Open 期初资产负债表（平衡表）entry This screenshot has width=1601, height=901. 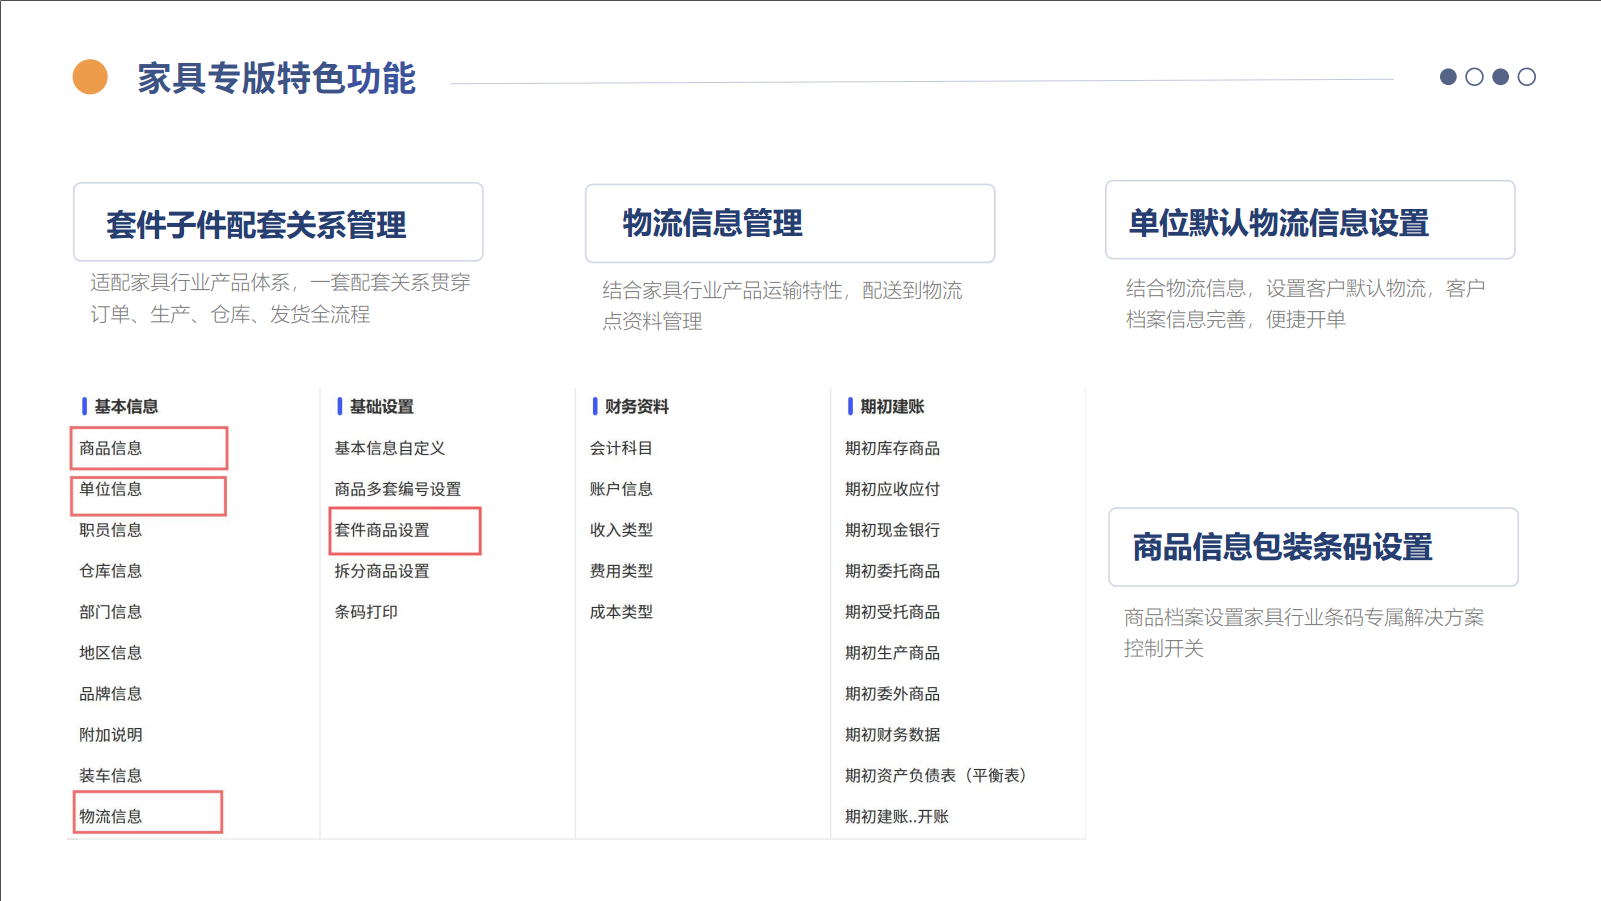click(x=935, y=775)
